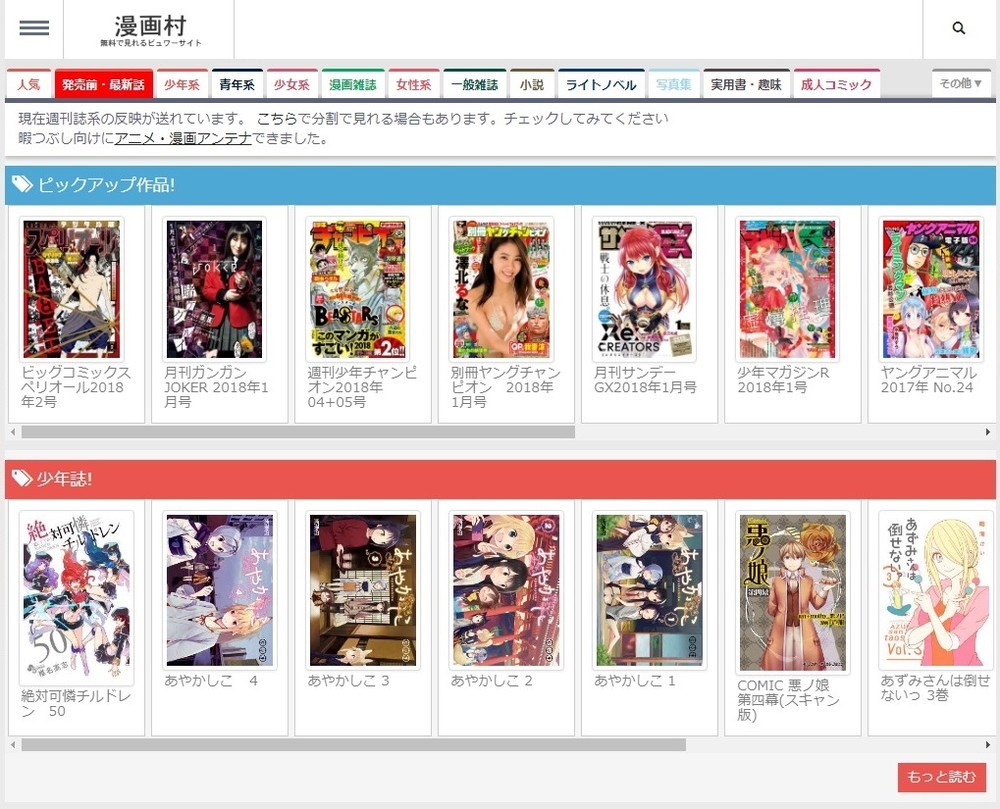The width and height of the screenshot is (1000, 809).
Task: Click the title text 月刊ガンガンJOKER 2018年1月号
Action: 216,387
